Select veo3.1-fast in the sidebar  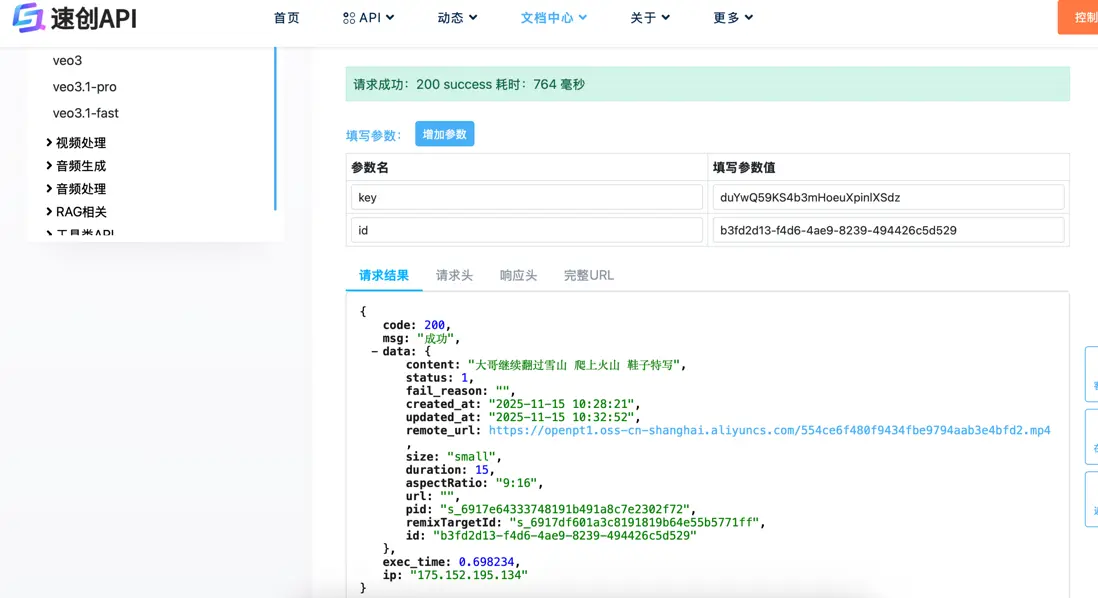click(x=85, y=113)
